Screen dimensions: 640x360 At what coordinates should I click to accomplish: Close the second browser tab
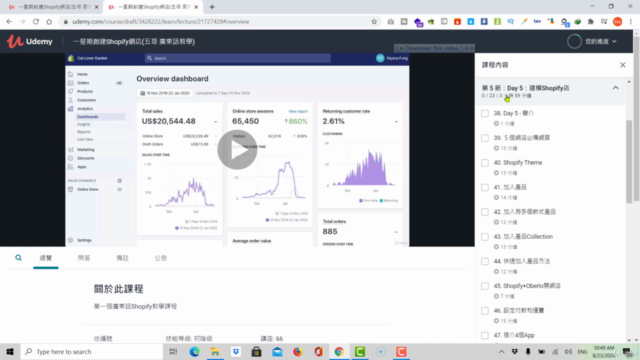(x=196, y=7)
